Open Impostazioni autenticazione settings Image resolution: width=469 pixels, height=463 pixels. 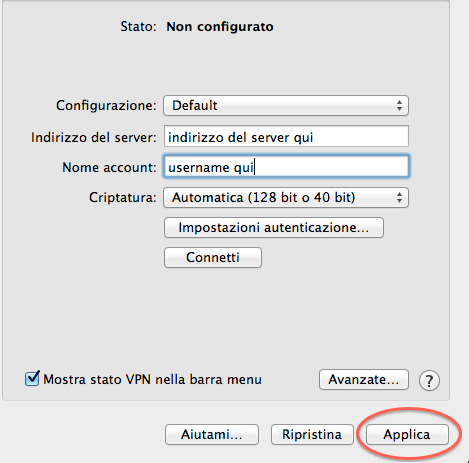pos(274,228)
